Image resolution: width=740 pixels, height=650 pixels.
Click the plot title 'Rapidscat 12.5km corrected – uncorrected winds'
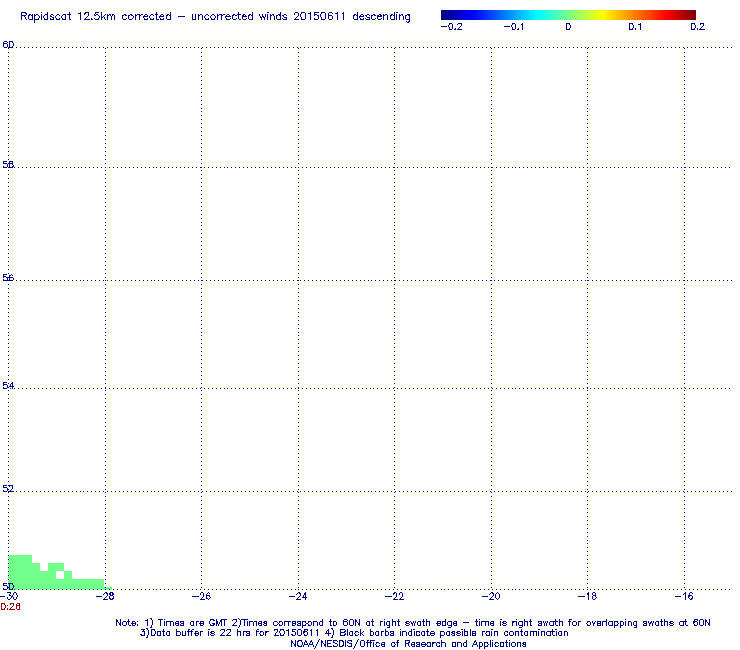coord(215,17)
